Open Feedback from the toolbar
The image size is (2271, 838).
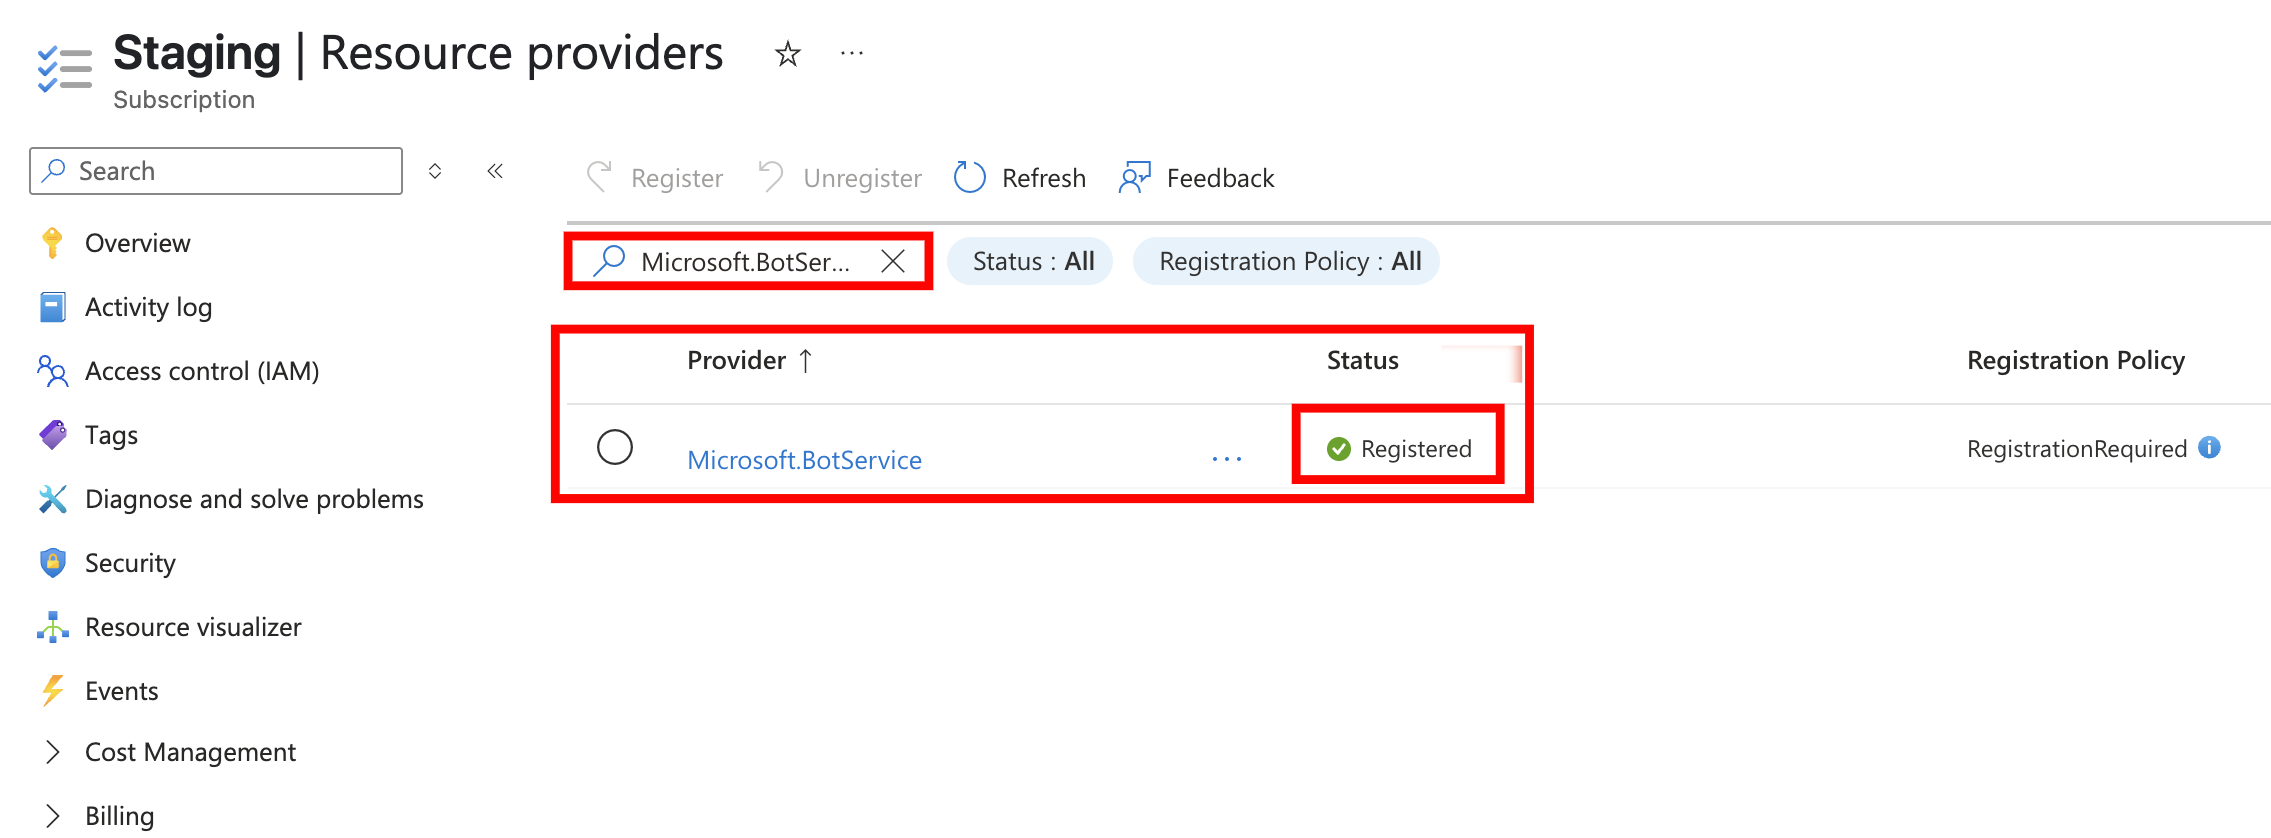pyautogui.click(x=1197, y=178)
